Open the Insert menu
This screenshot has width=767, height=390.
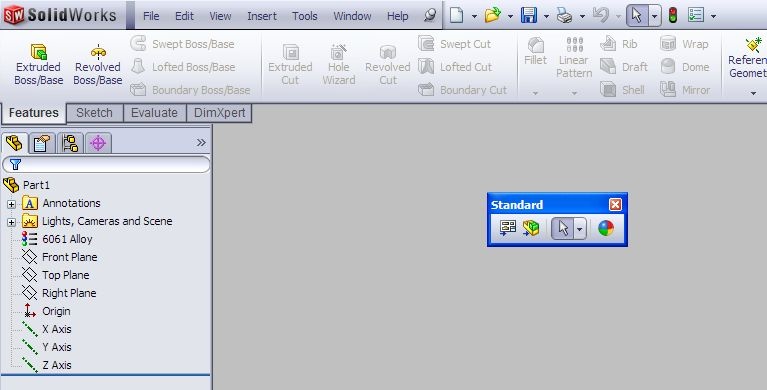(x=262, y=16)
